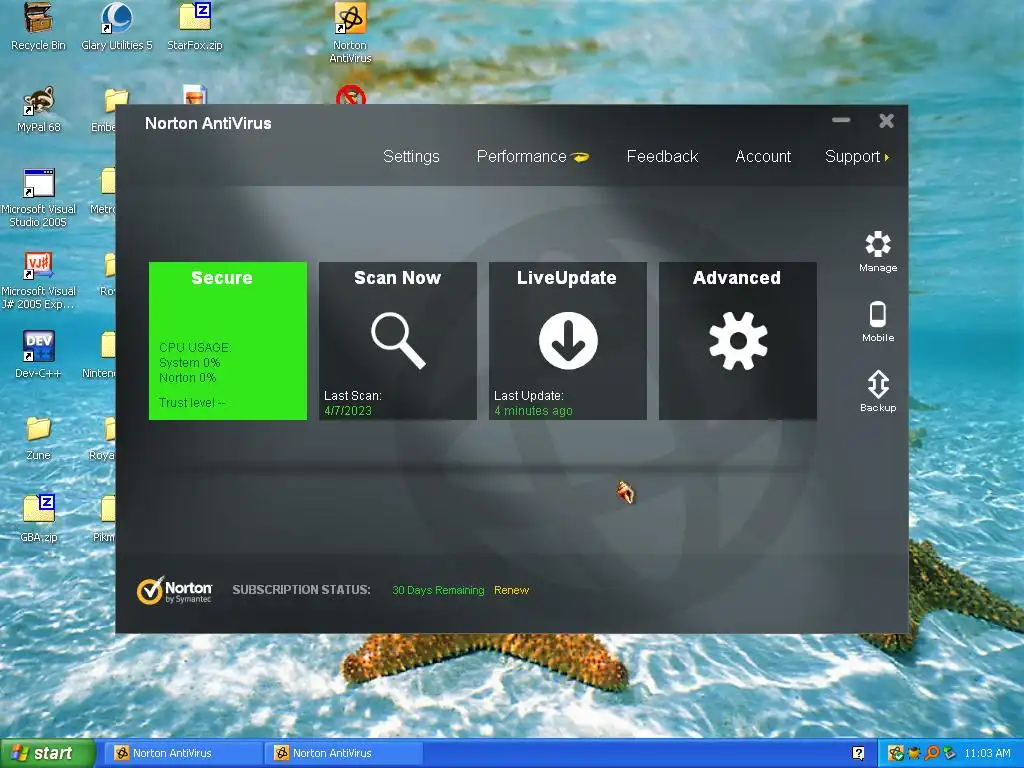Open the Performance menu
Viewport: 1024px width, 768px height.
point(521,157)
